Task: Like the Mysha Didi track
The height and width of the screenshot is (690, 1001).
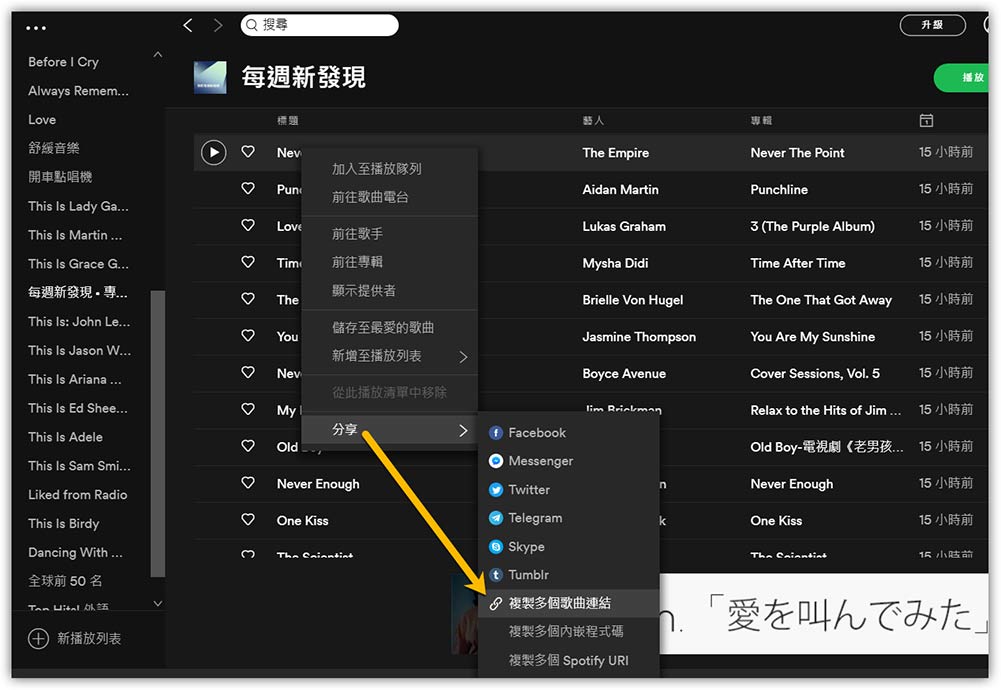Action: (x=248, y=262)
